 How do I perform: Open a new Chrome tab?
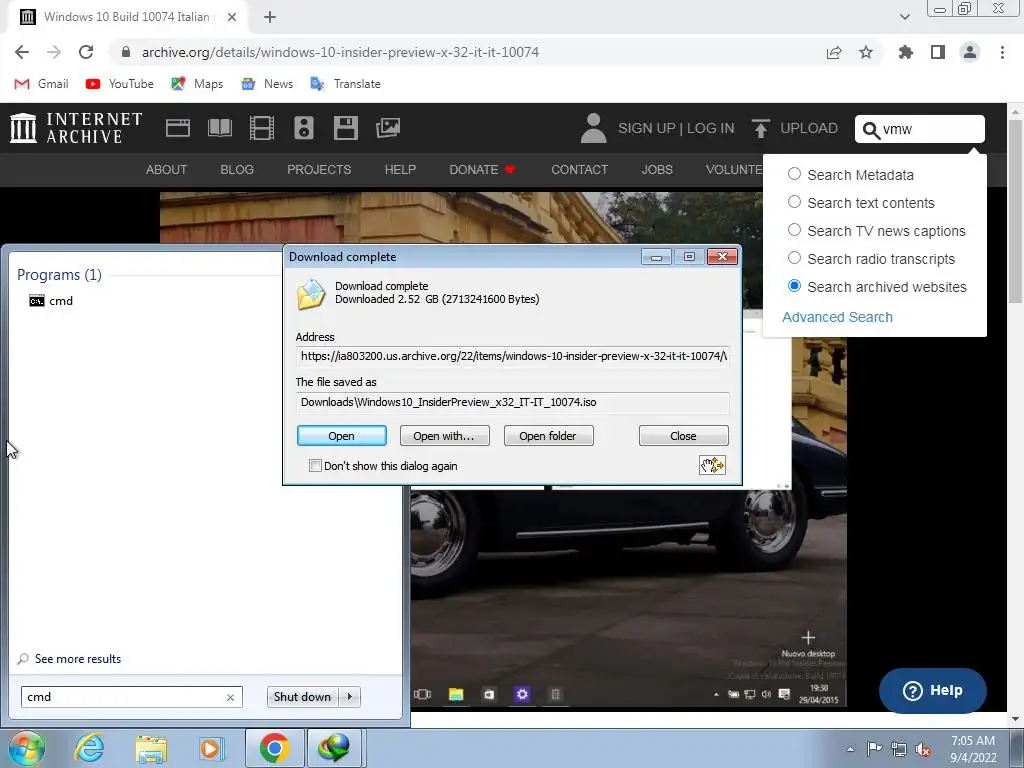pyautogui.click(x=270, y=17)
